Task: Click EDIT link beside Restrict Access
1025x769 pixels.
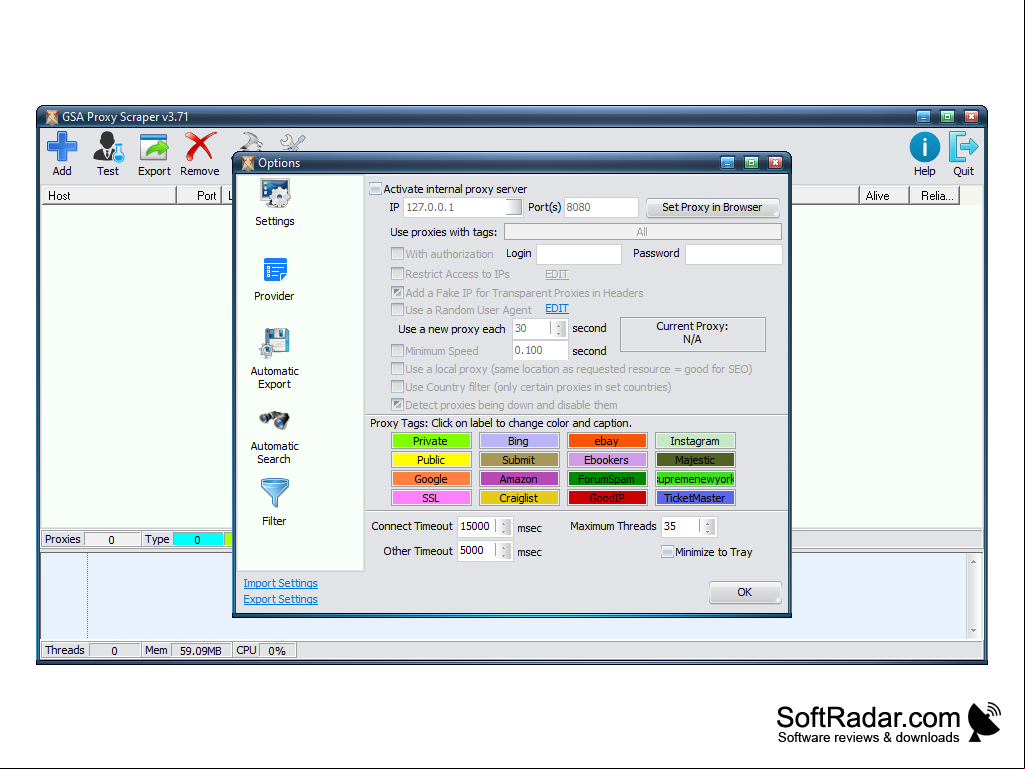Action: click(x=557, y=274)
